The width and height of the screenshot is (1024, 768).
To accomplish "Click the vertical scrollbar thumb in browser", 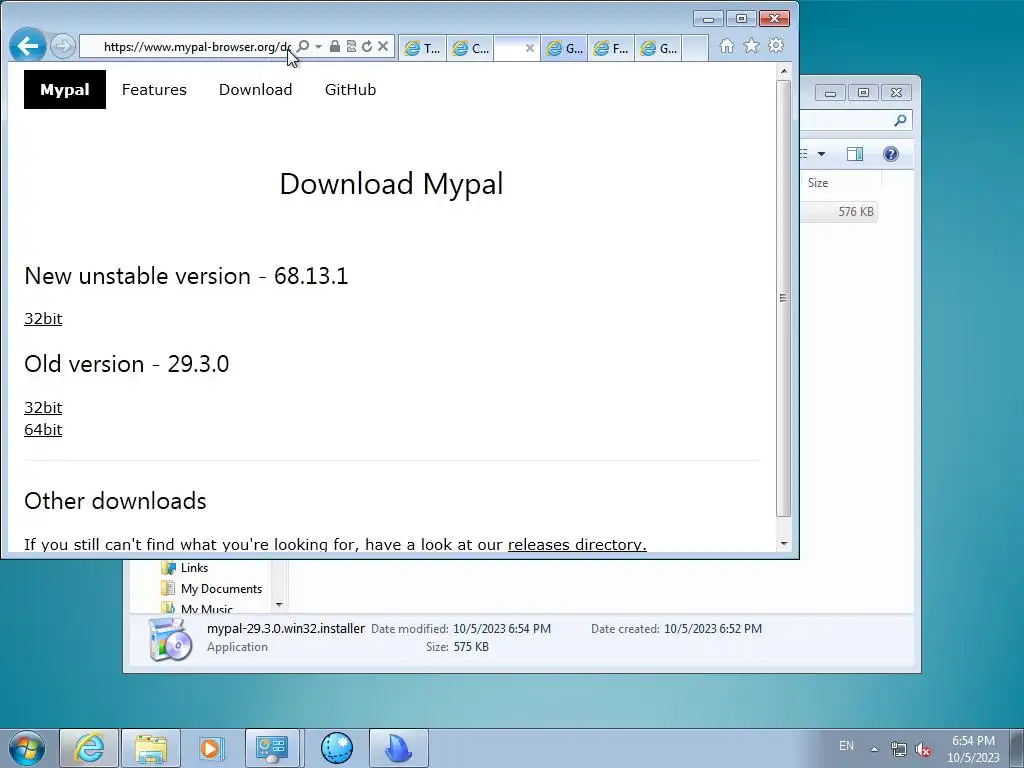I will tap(784, 298).
